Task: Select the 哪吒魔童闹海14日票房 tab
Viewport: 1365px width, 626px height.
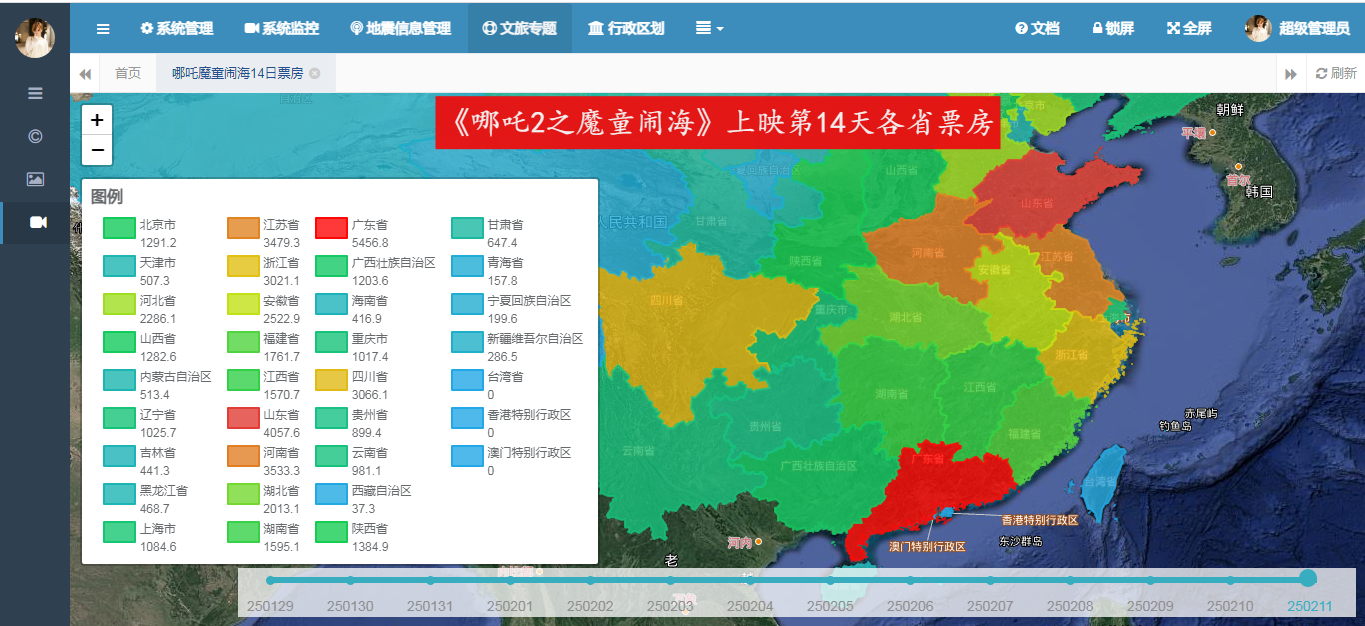Action: 237,73
